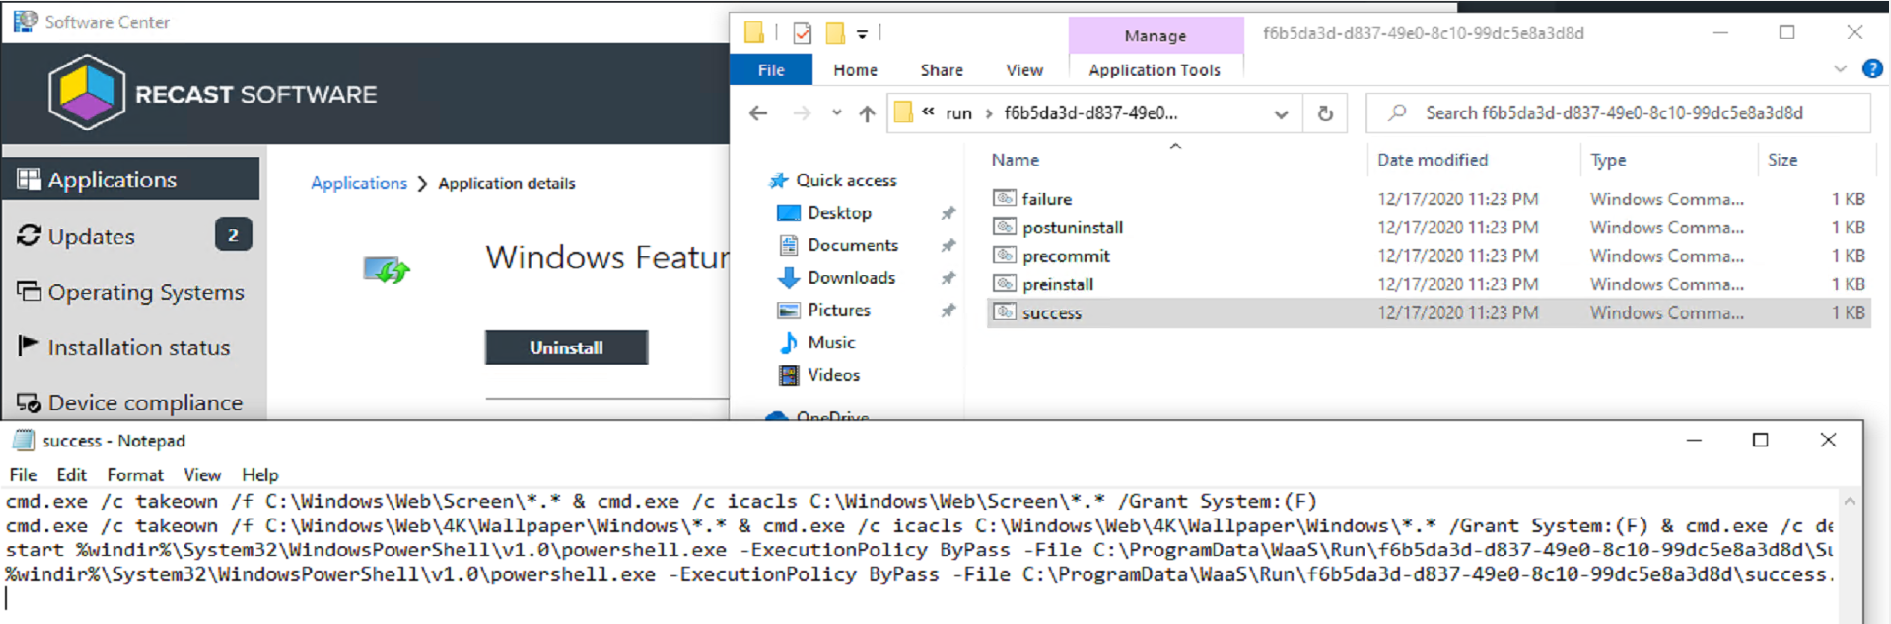Viewport: 1891px width, 624px height.
Task: Click properties icon in quick access toolbar
Action: pyautogui.click(x=802, y=33)
